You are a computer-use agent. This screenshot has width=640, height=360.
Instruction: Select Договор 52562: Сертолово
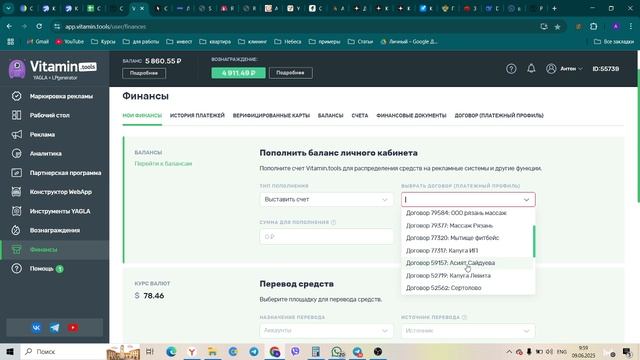point(468,288)
